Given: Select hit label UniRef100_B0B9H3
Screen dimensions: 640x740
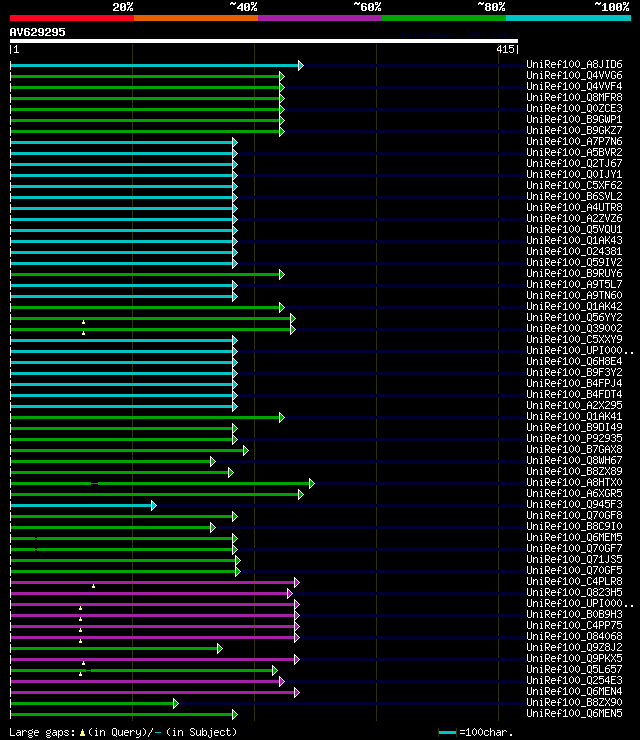Looking at the screenshot, I should 574,614.
